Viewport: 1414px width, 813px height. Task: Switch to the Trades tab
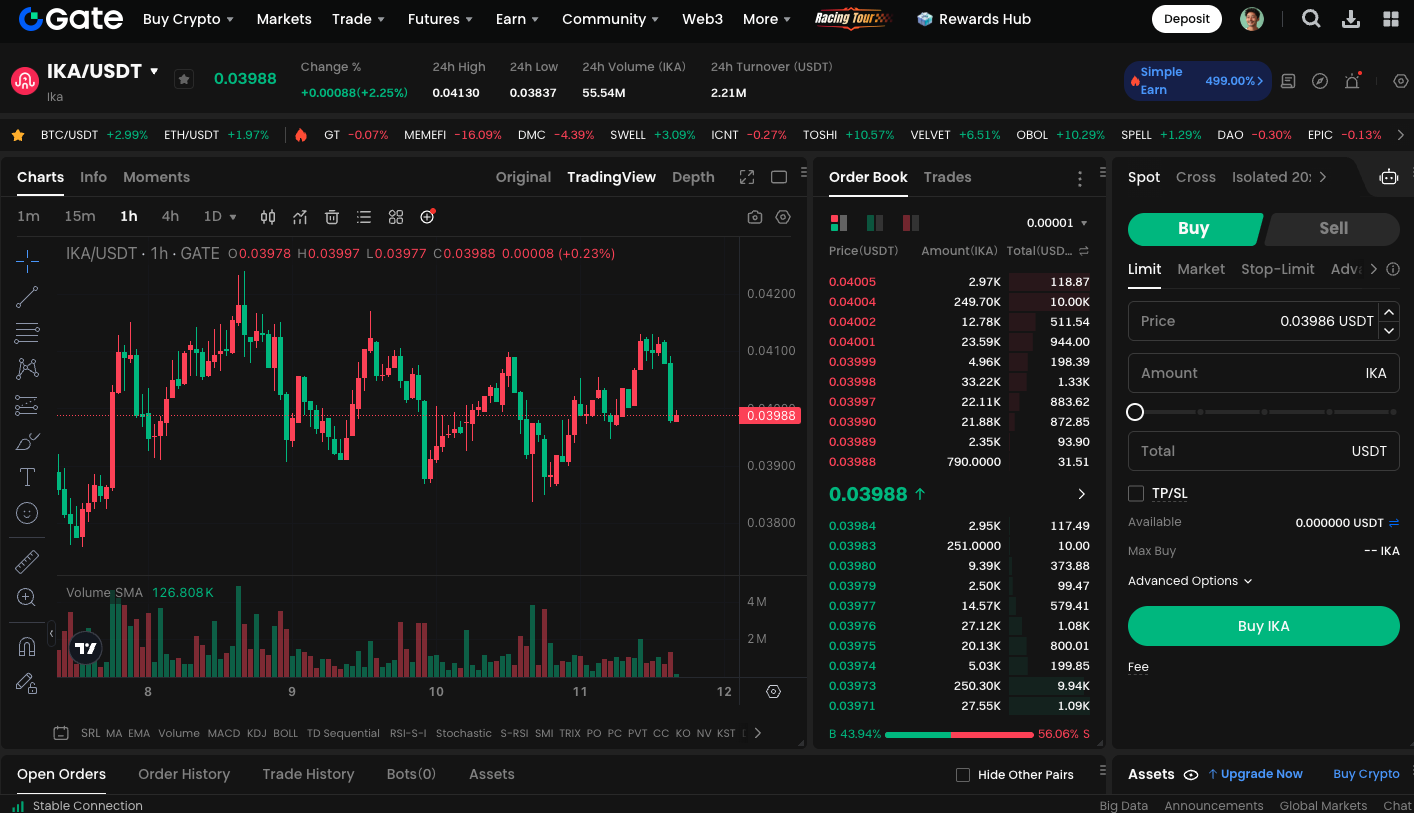[x=947, y=177]
